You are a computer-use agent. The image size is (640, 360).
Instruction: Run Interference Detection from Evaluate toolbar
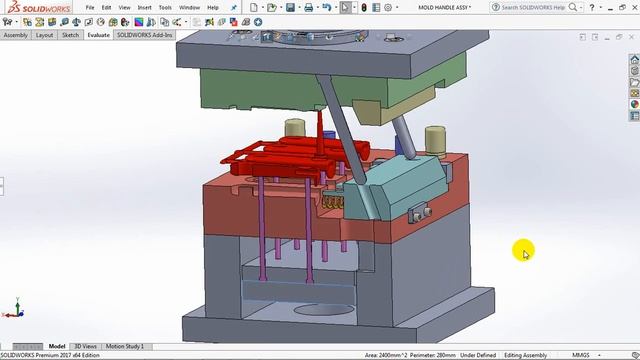point(27,22)
